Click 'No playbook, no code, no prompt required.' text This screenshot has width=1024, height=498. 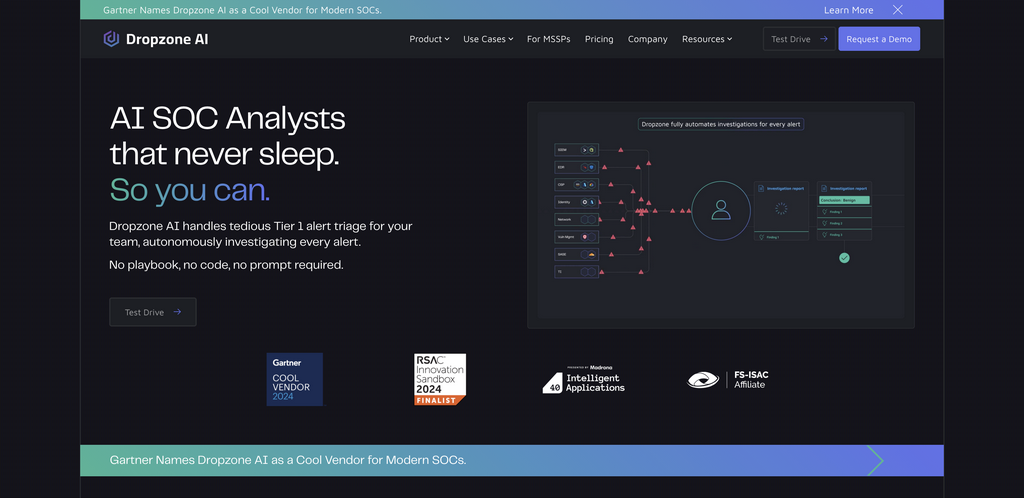pyautogui.click(x=226, y=265)
